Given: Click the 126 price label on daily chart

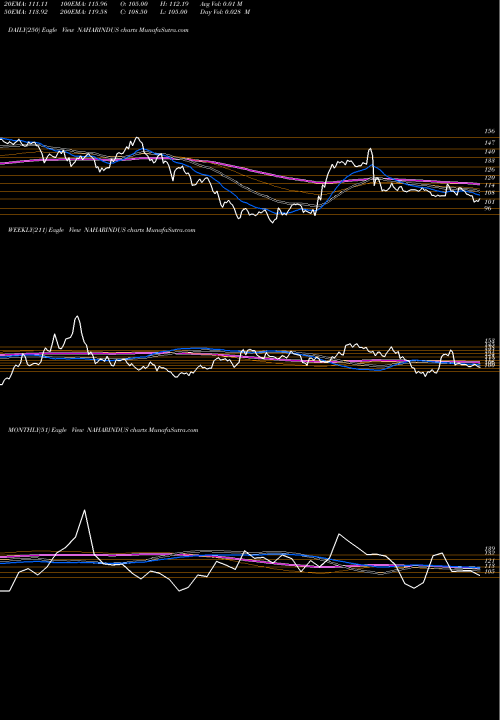Looking at the screenshot, I should (x=490, y=170).
